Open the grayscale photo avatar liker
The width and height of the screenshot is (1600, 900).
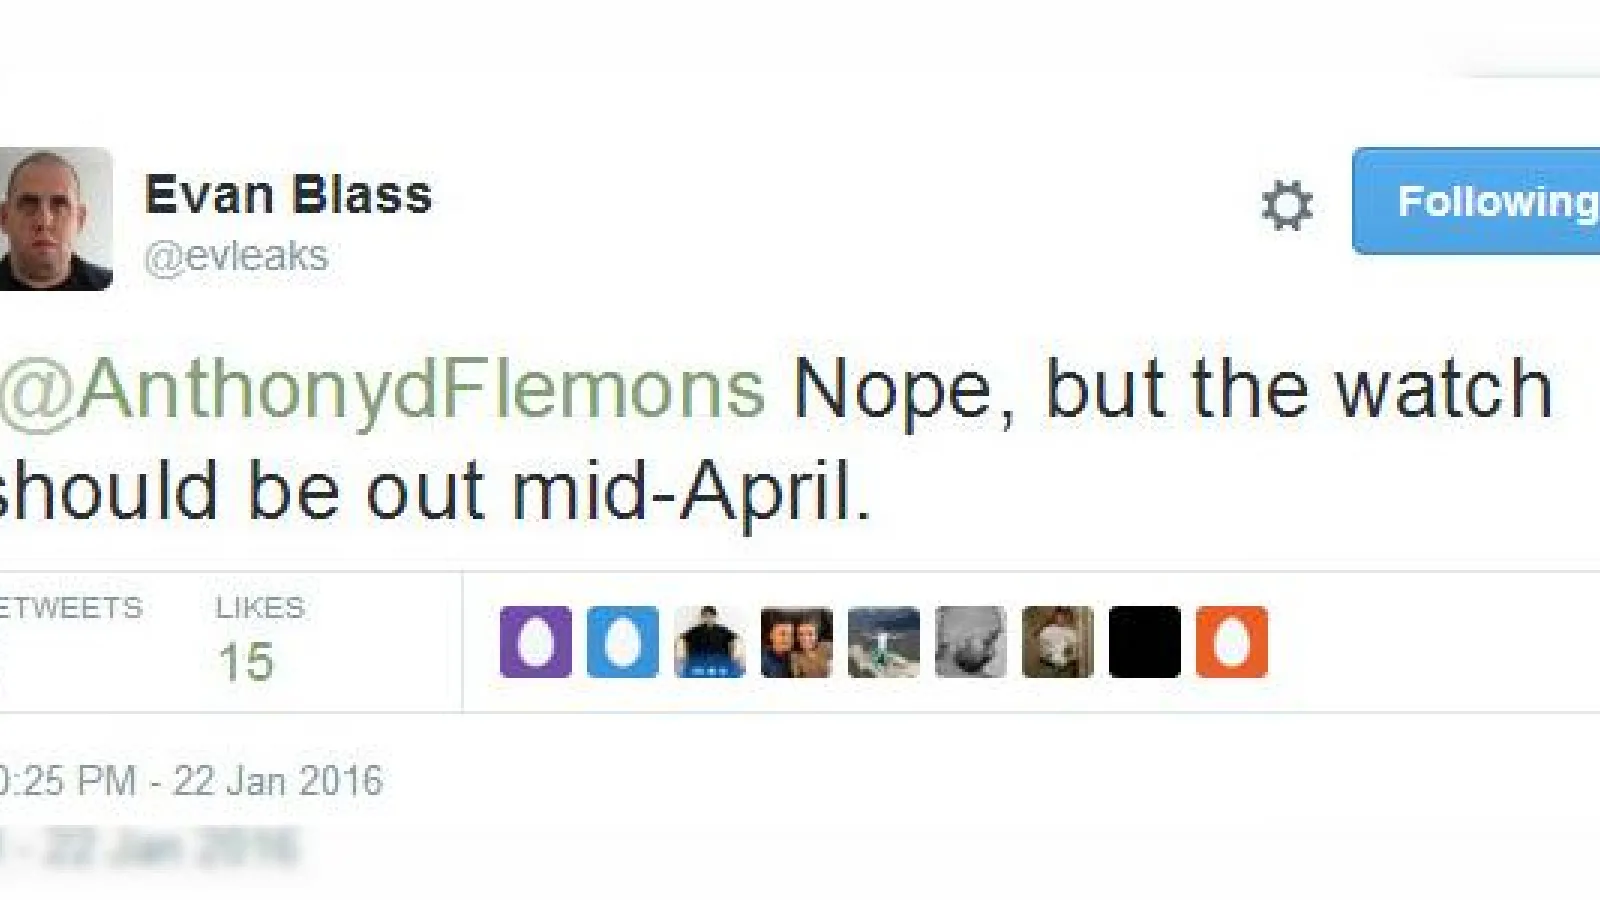pos(971,642)
